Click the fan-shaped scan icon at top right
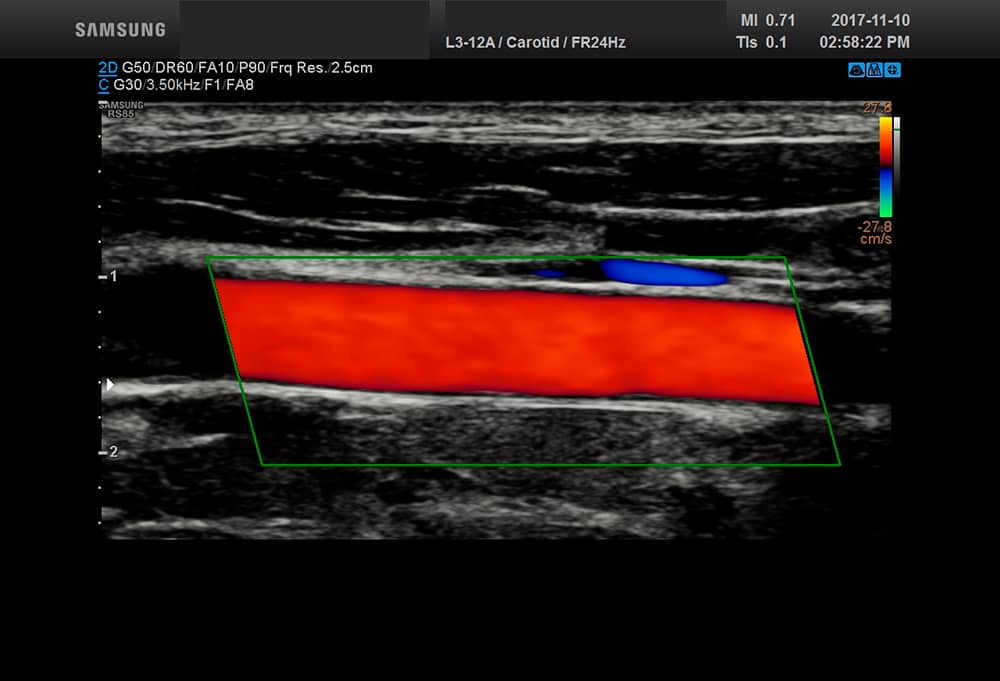Image resolution: width=1000 pixels, height=681 pixels. (x=855, y=70)
